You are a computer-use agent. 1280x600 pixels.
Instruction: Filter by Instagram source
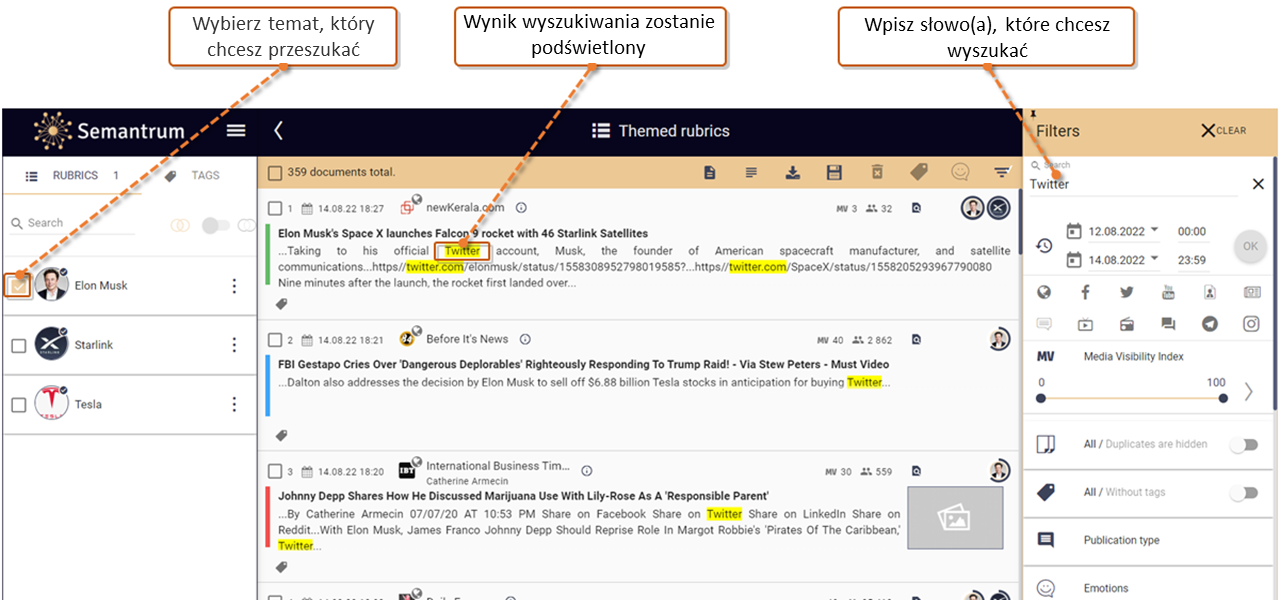[x=1252, y=324]
